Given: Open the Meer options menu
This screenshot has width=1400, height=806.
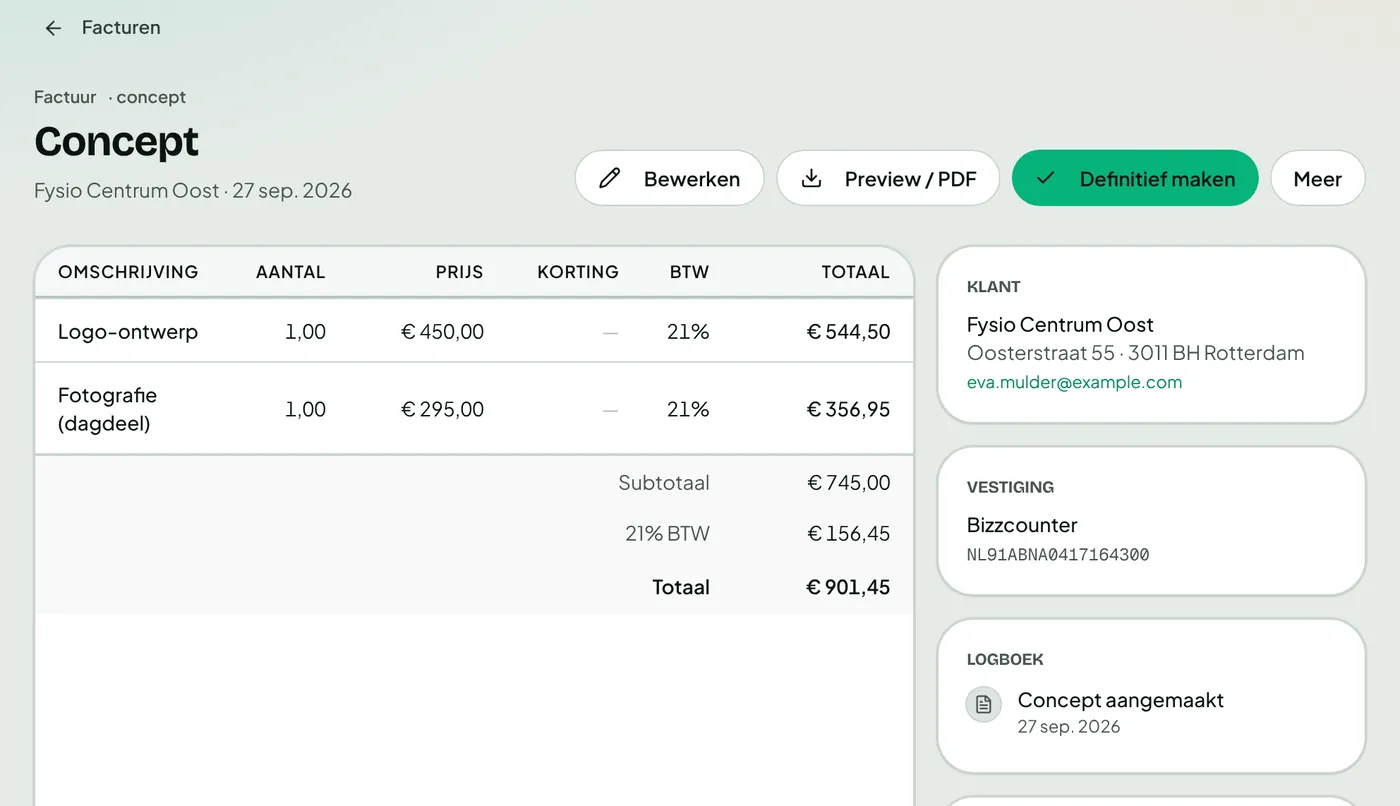Looking at the screenshot, I should 1317,178.
